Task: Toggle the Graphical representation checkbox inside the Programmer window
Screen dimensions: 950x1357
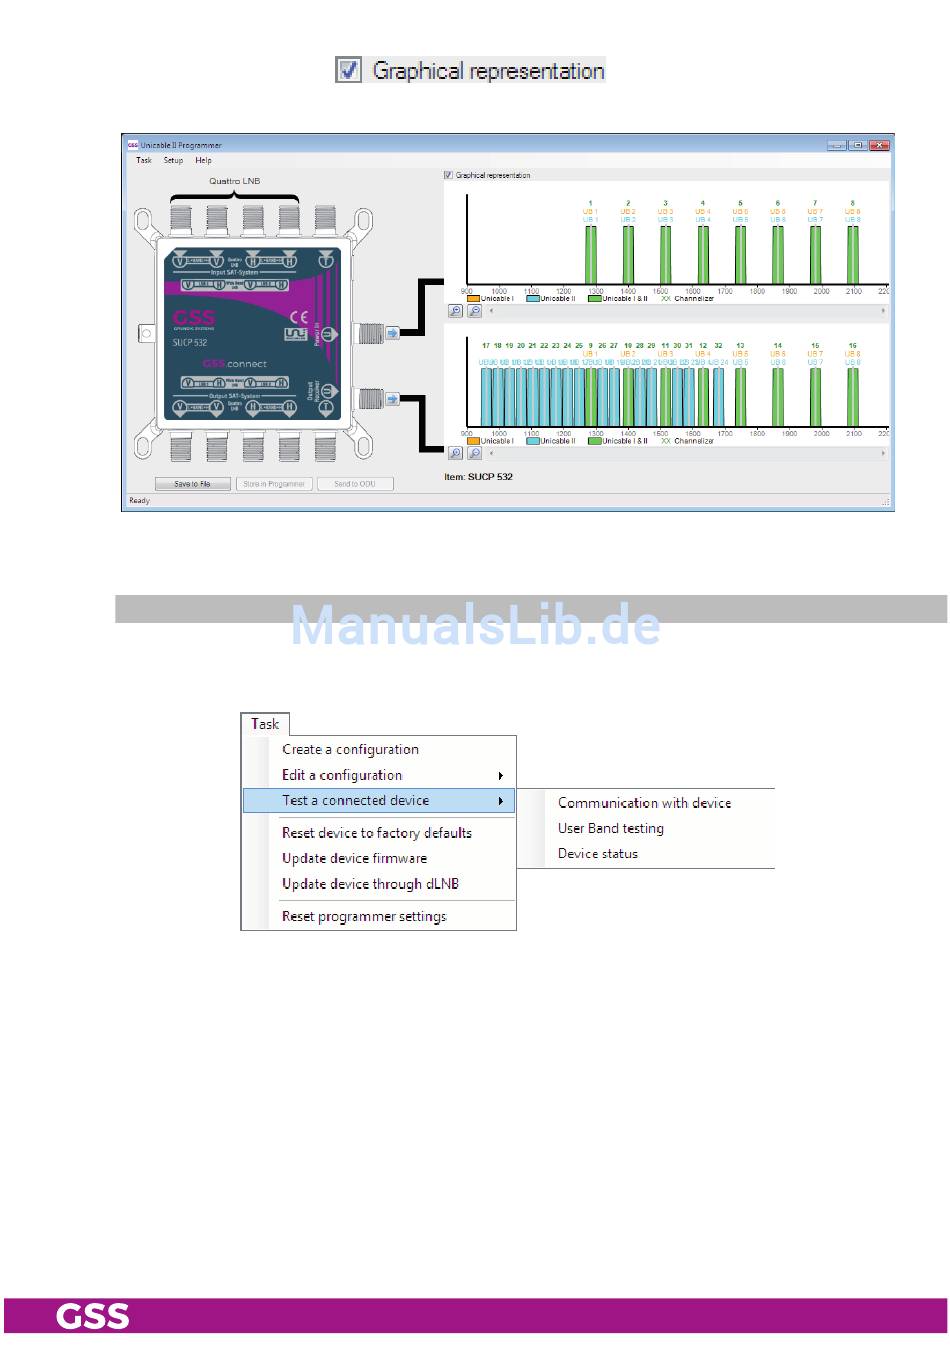Action: coord(448,175)
